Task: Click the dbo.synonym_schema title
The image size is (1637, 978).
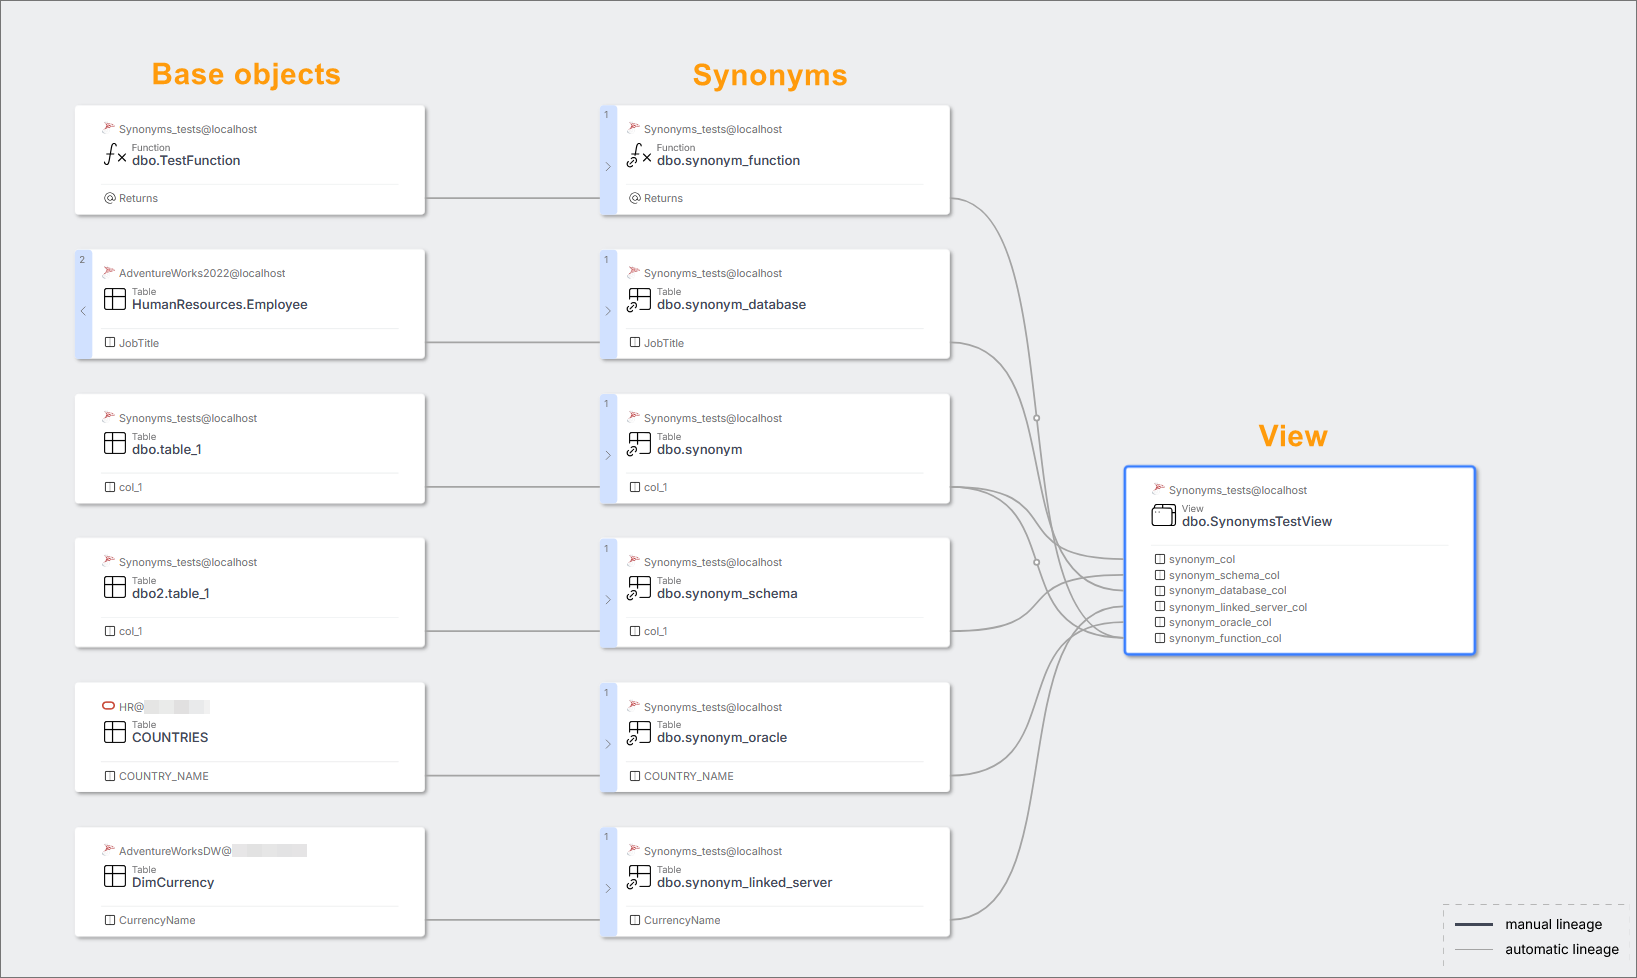Action: click(x=727, y=593)
